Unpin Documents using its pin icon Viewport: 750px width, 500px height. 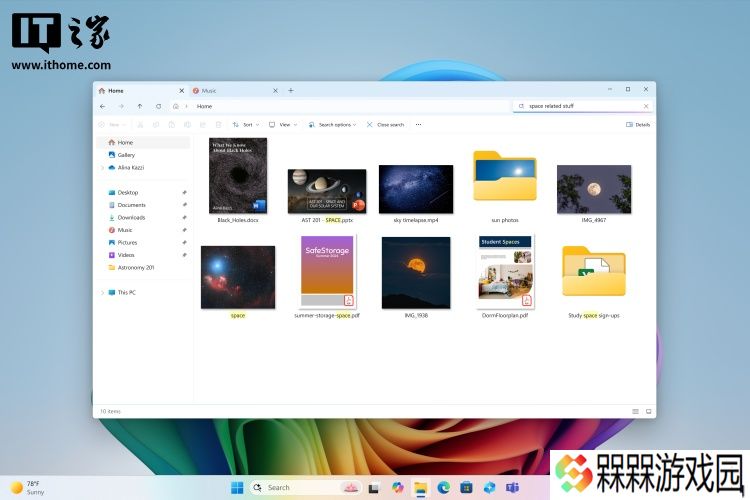click(x=185, y=205)
